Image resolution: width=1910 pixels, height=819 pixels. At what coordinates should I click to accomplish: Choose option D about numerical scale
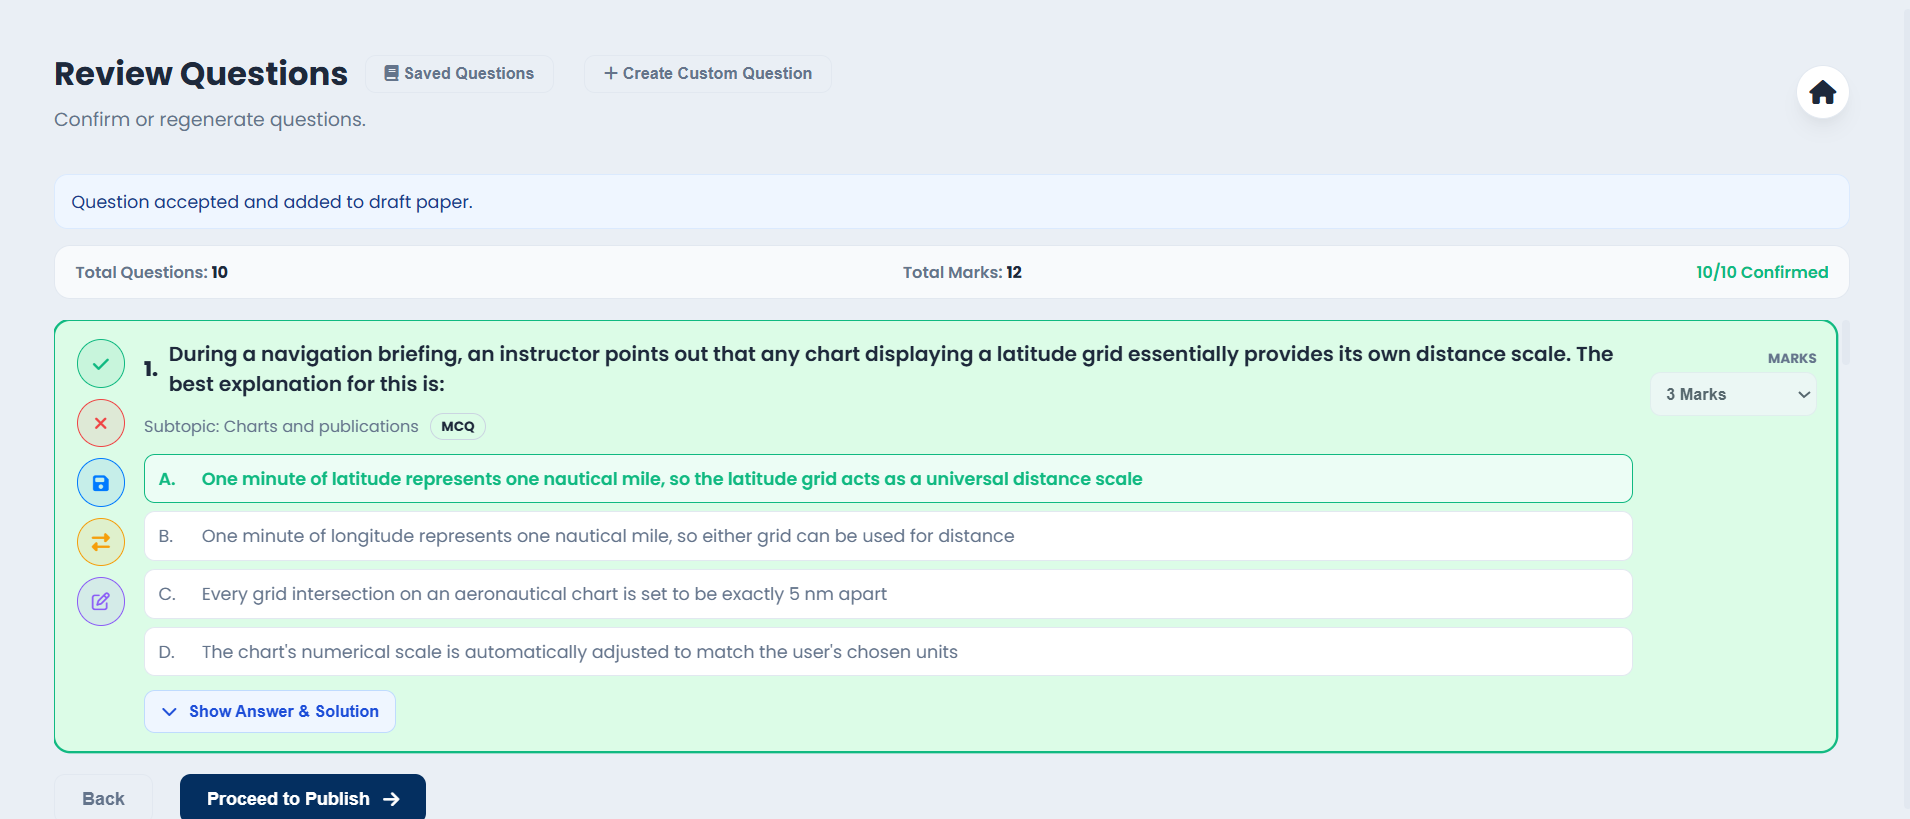[x=887, y=652]
